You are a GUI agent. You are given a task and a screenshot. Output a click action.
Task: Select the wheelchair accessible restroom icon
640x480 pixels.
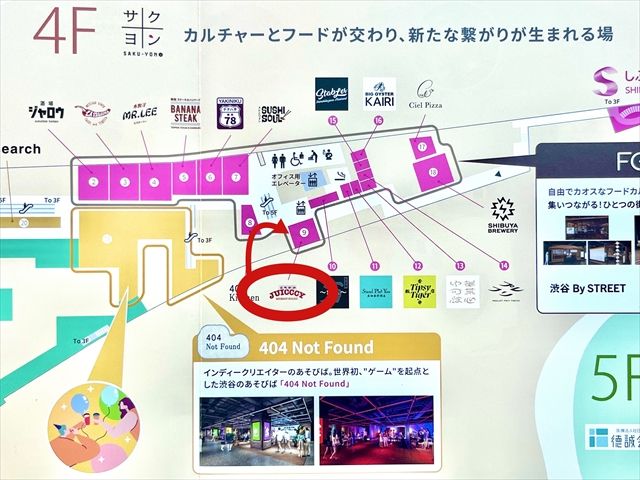(297, 157)
